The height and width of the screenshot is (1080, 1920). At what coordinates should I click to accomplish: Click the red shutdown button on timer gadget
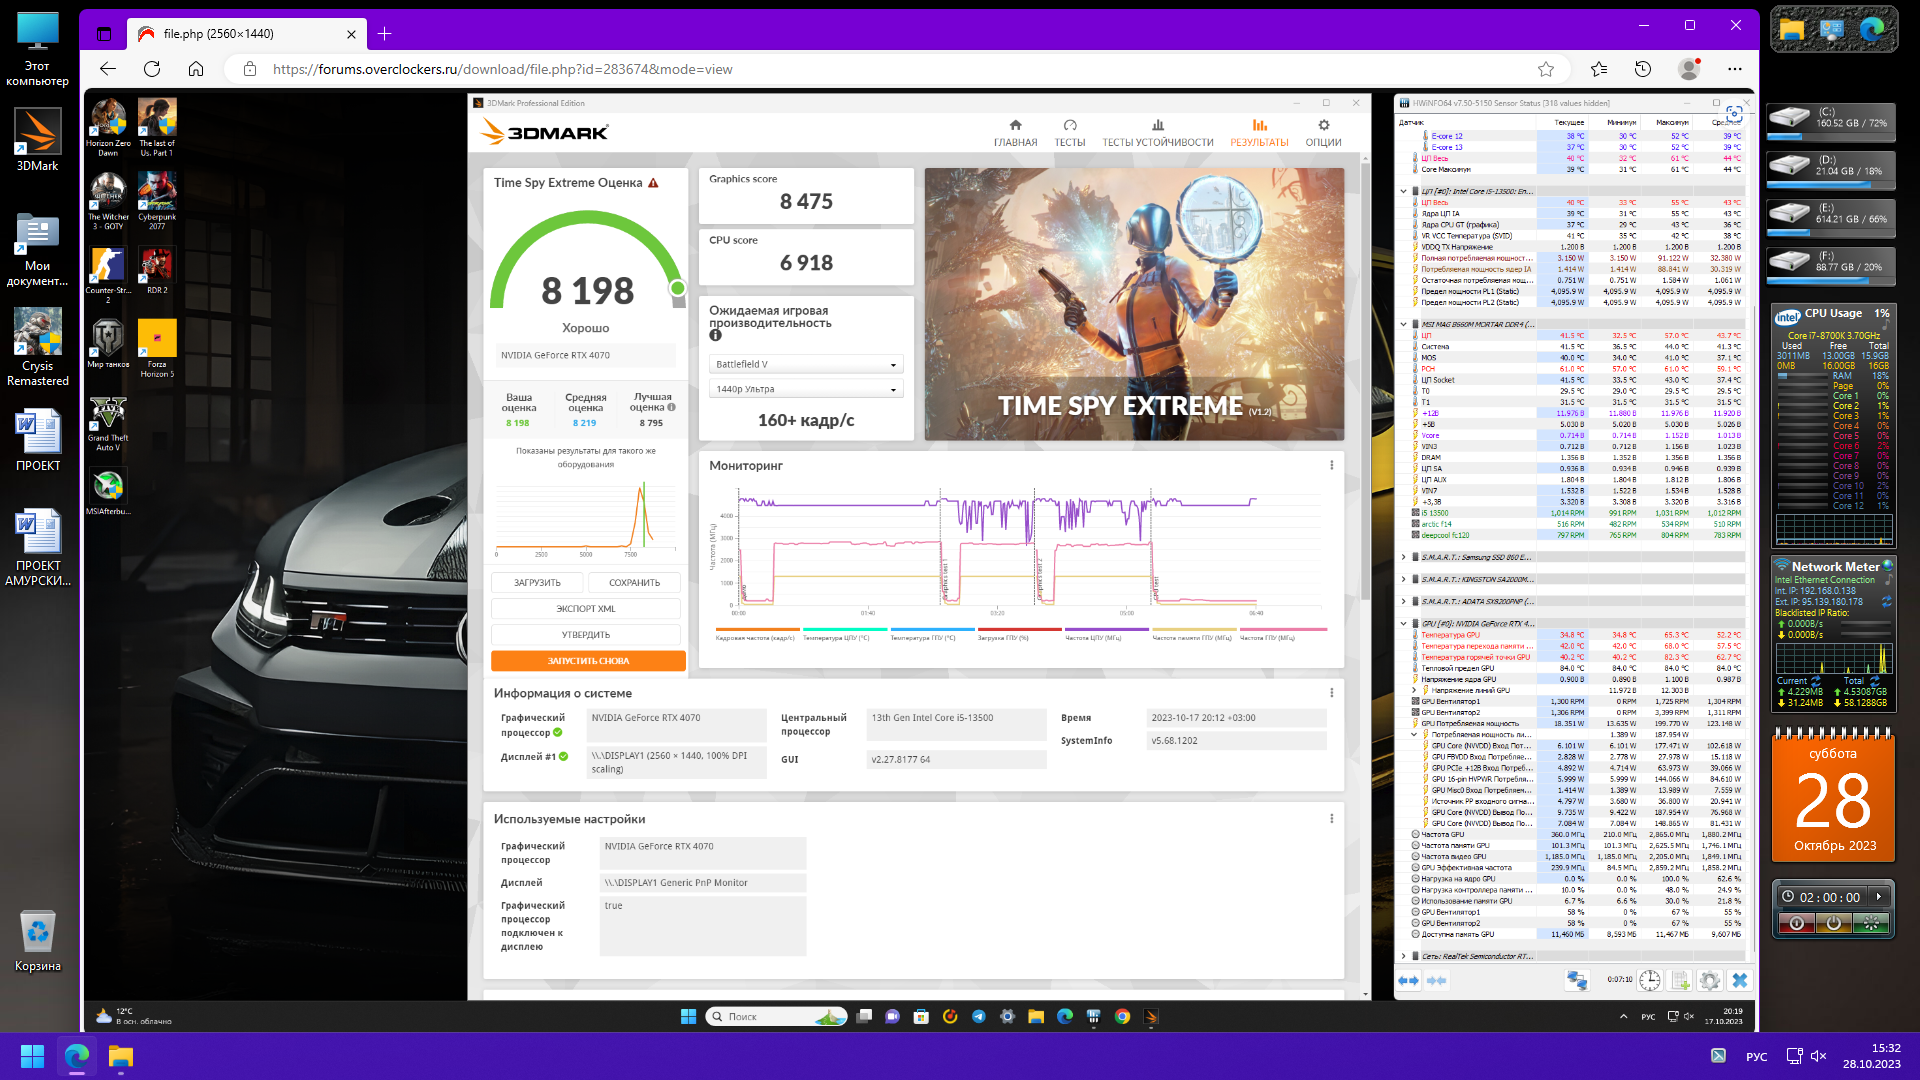click(1797, 923)
